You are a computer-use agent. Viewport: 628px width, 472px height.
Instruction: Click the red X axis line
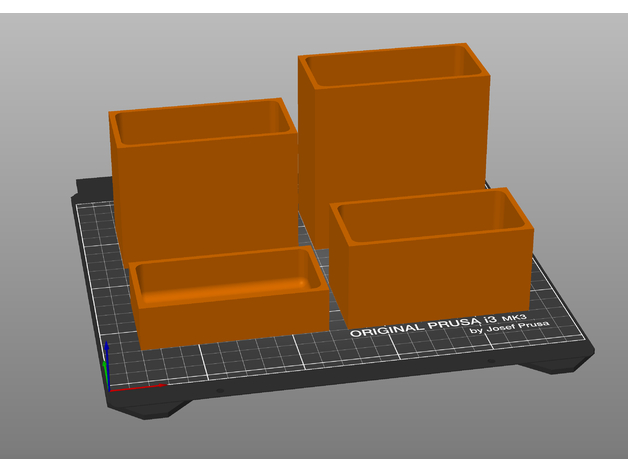(x=140, y=387)
